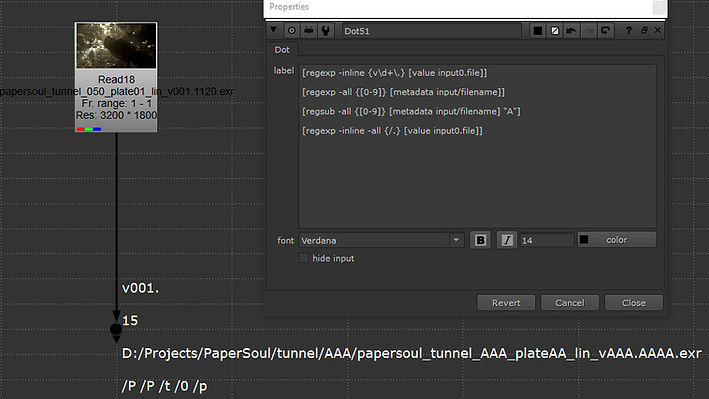Click the diagonal gl color swatch icon
This screenshot has width=709, height=399.
555,31
